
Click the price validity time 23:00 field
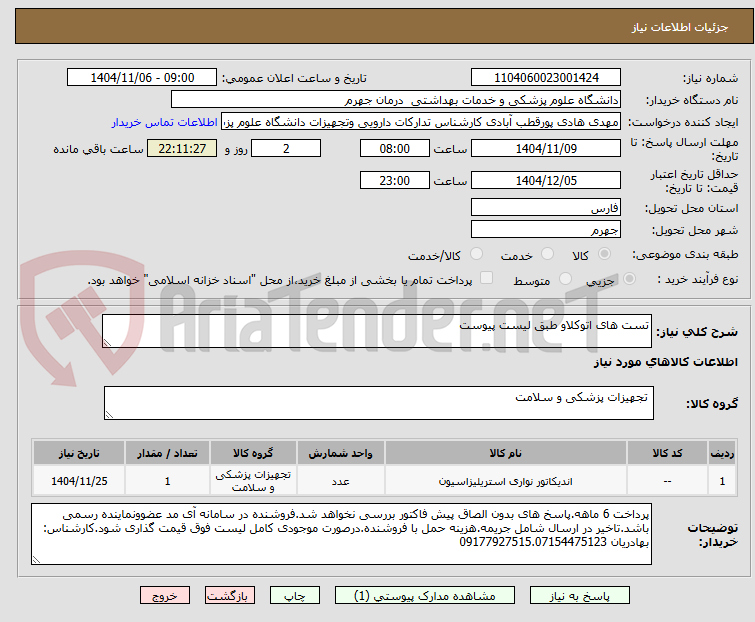(x=395, y=181)
